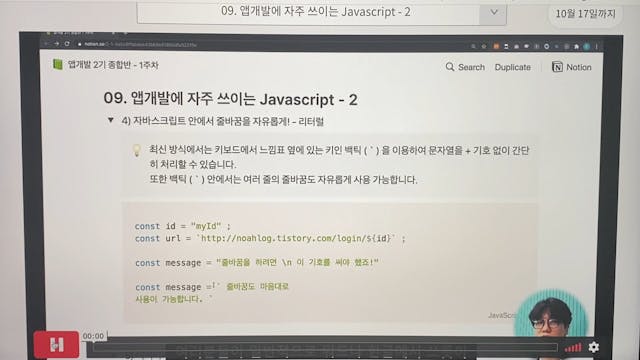640x360 pixels.
Task: Adjust the red volume bars indicator
Action: click(573, 347)
